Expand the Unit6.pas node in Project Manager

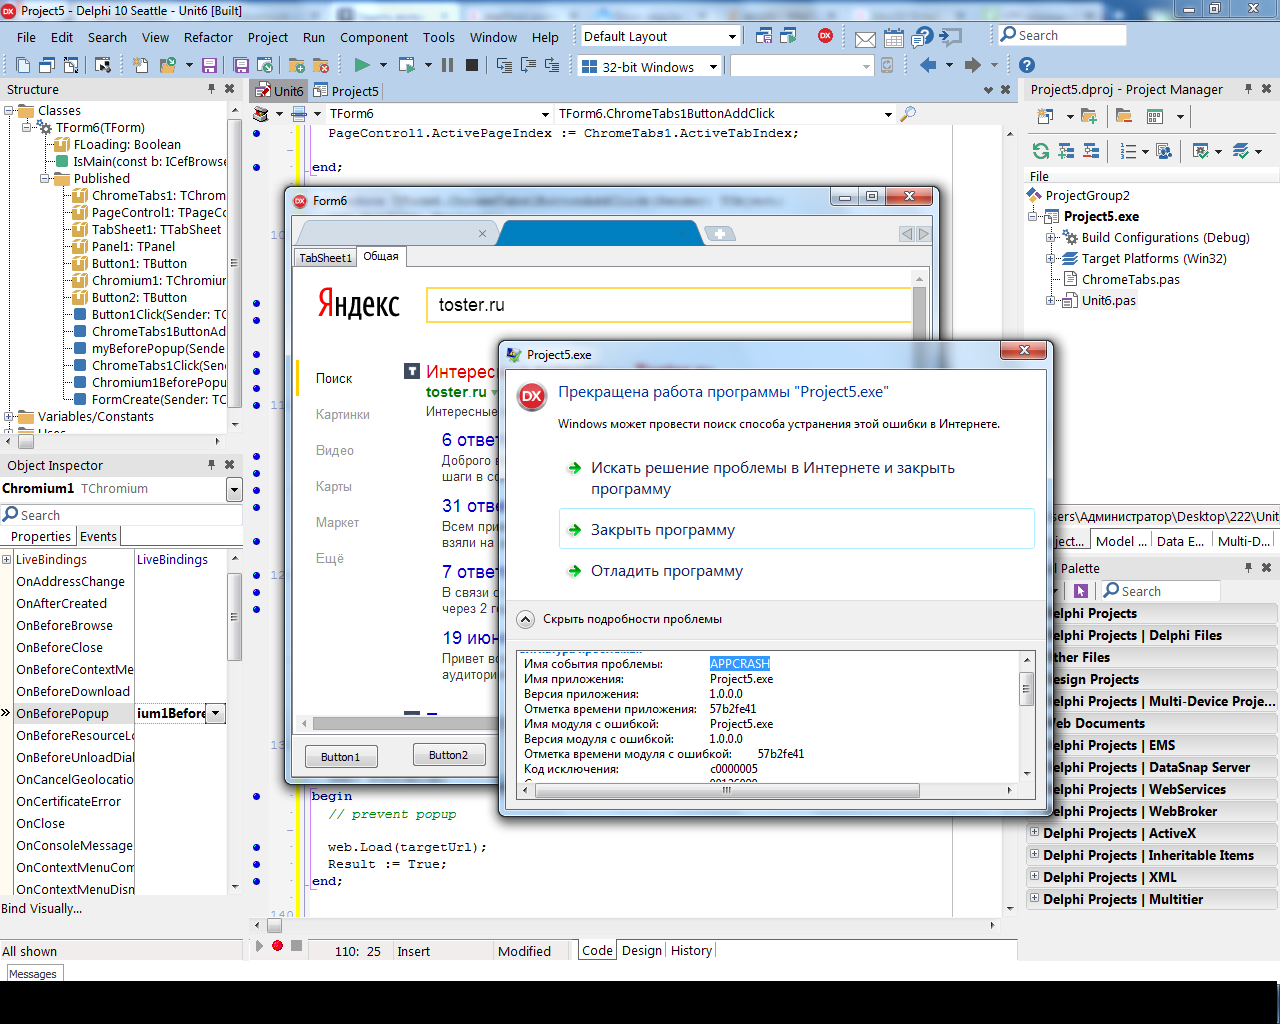click(x=1051, y=301)
